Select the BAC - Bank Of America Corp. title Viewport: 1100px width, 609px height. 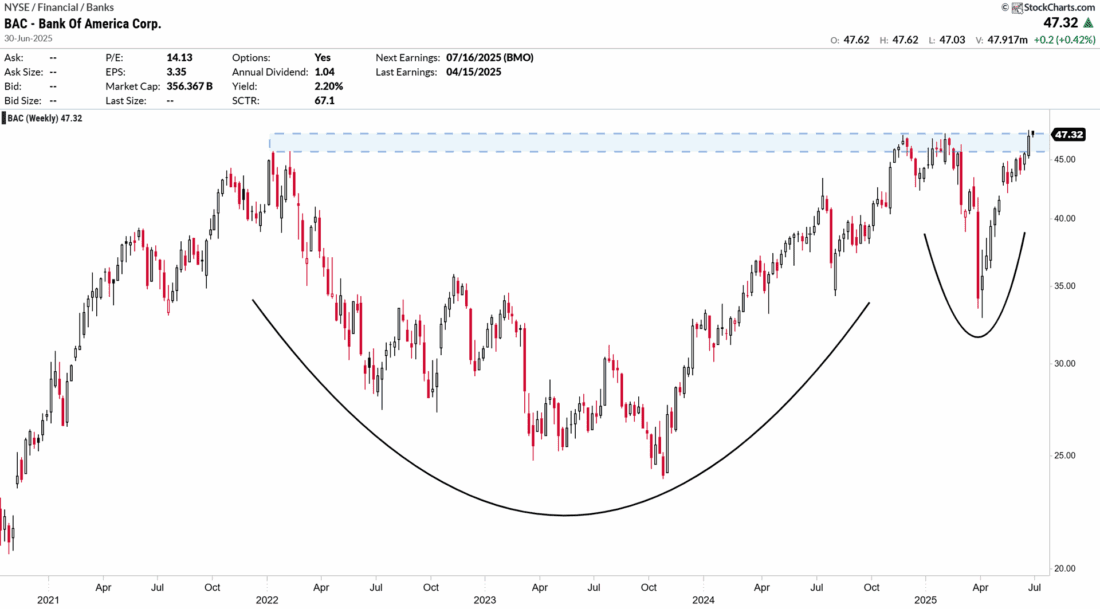[82, 23]
